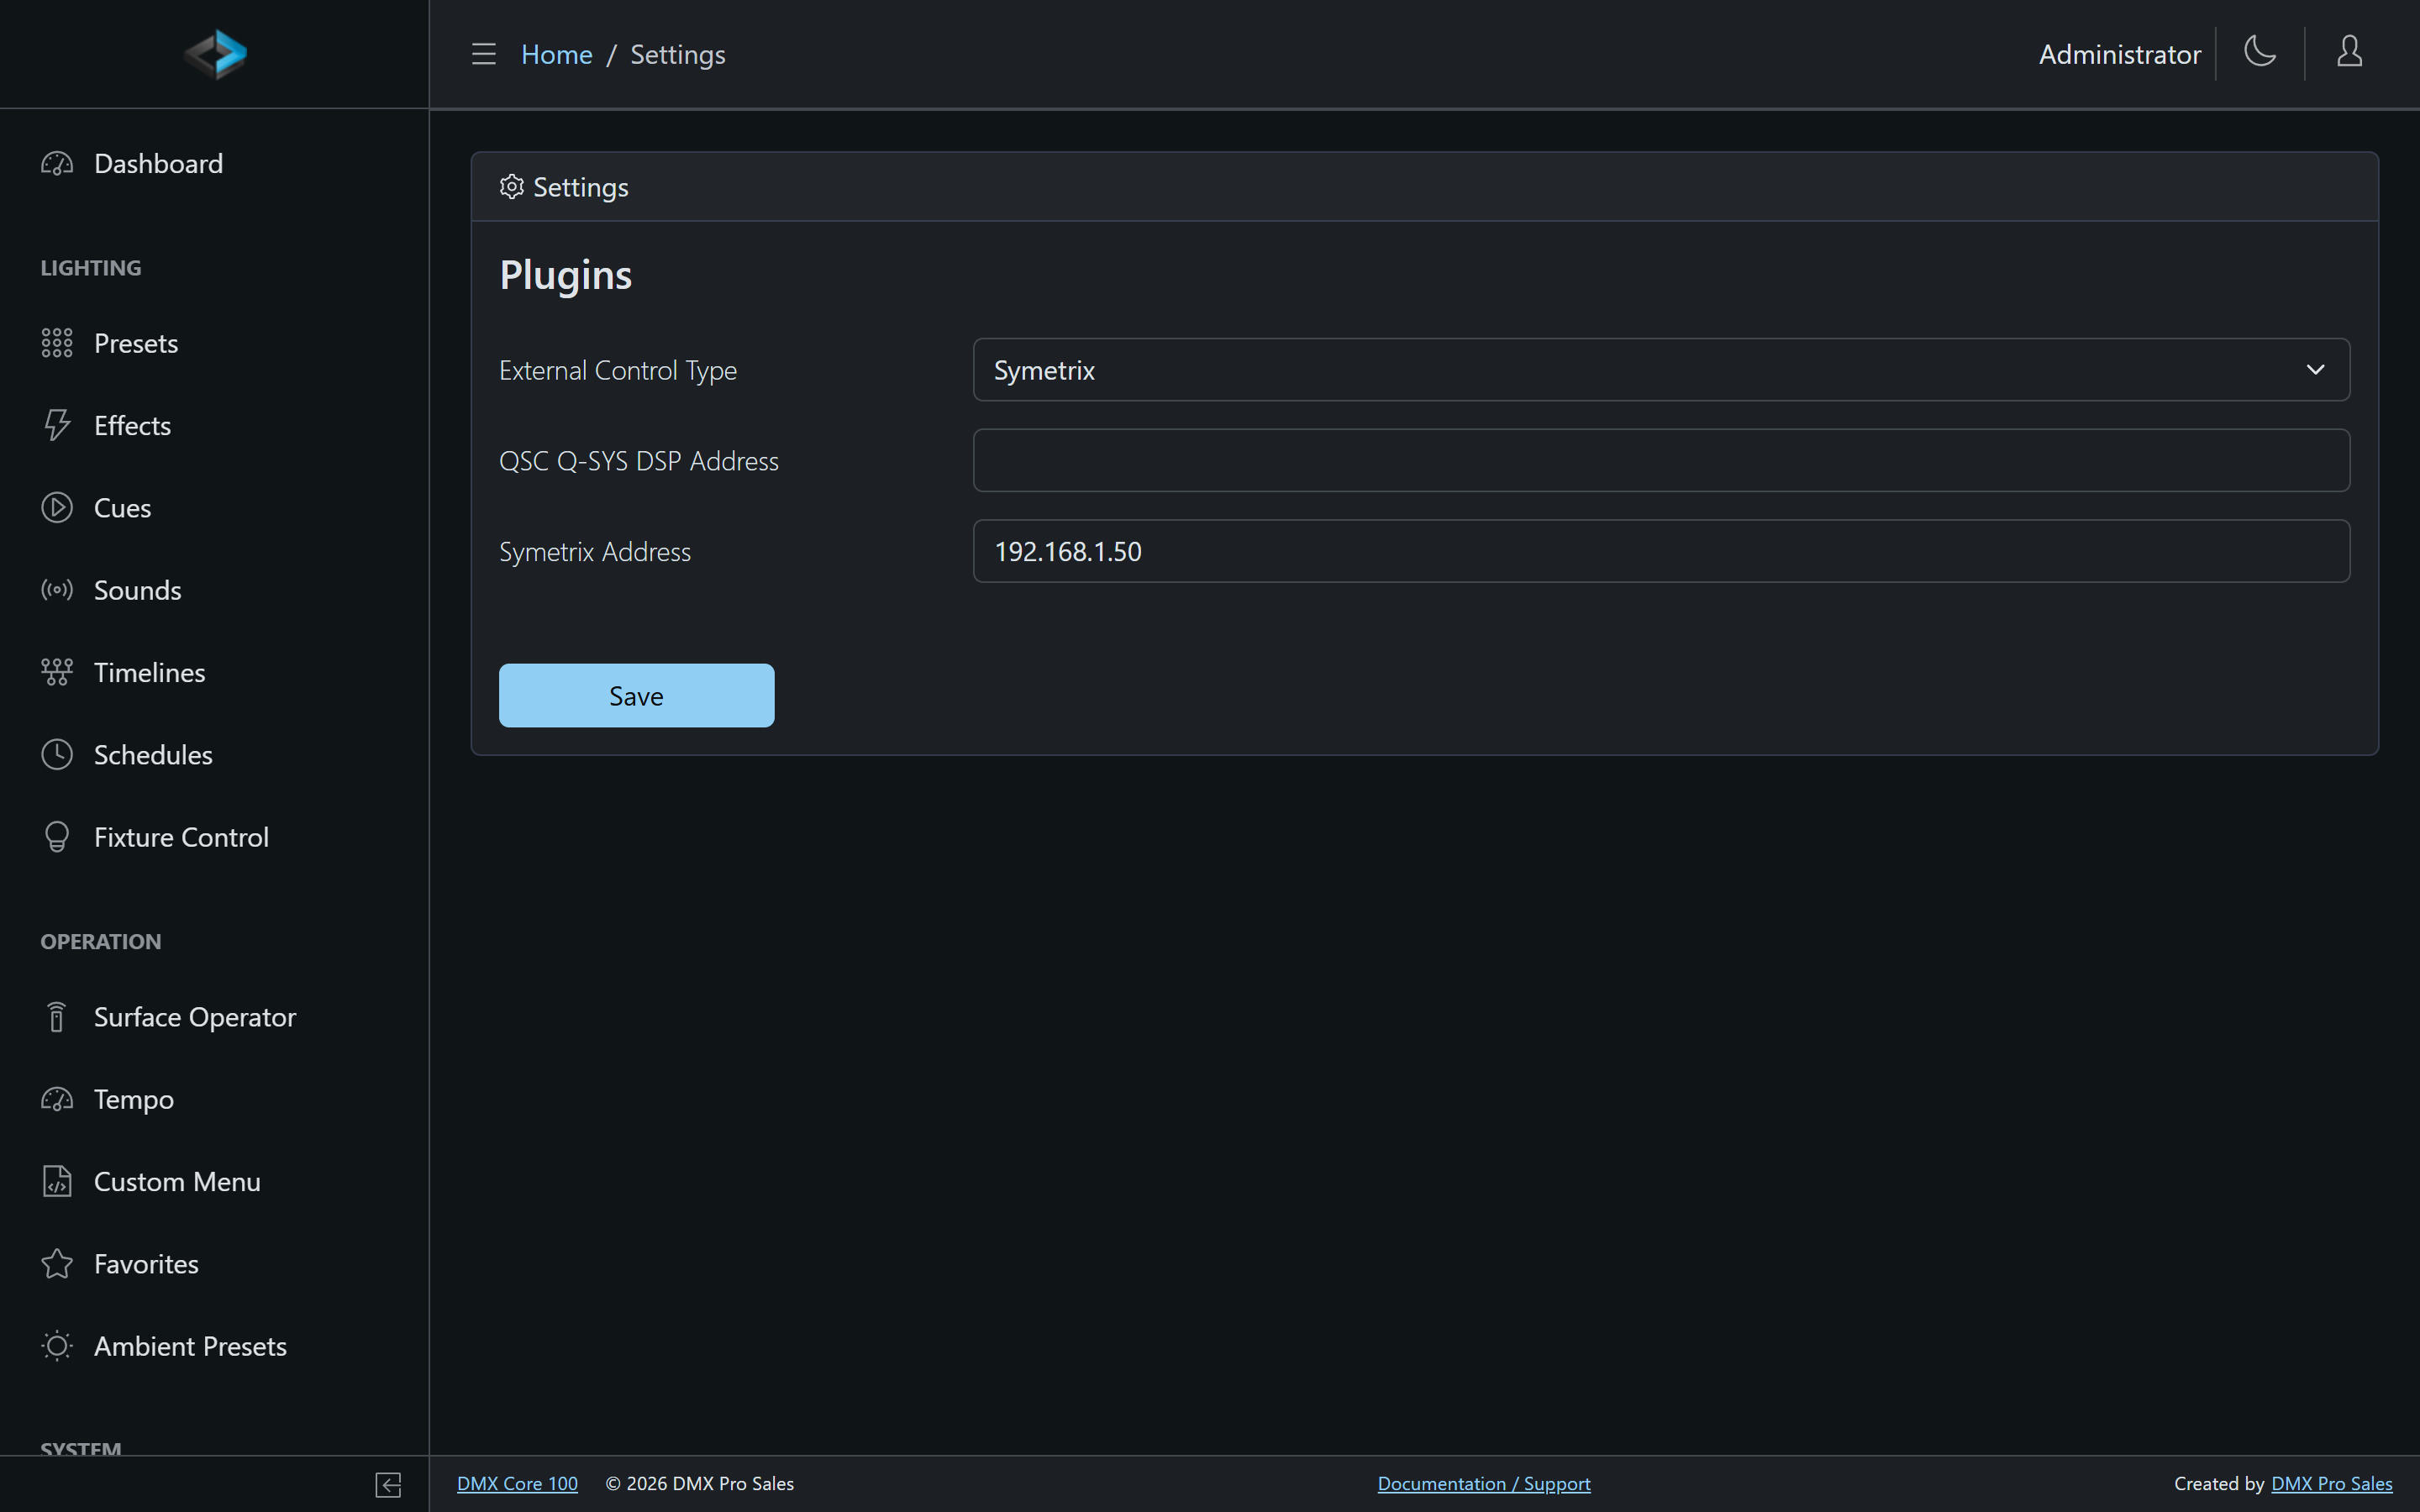Viewport: 2420px width, 1512px height.
Task: Collapse sidebar using the arrow icon
Action: tap(389, 1485)
